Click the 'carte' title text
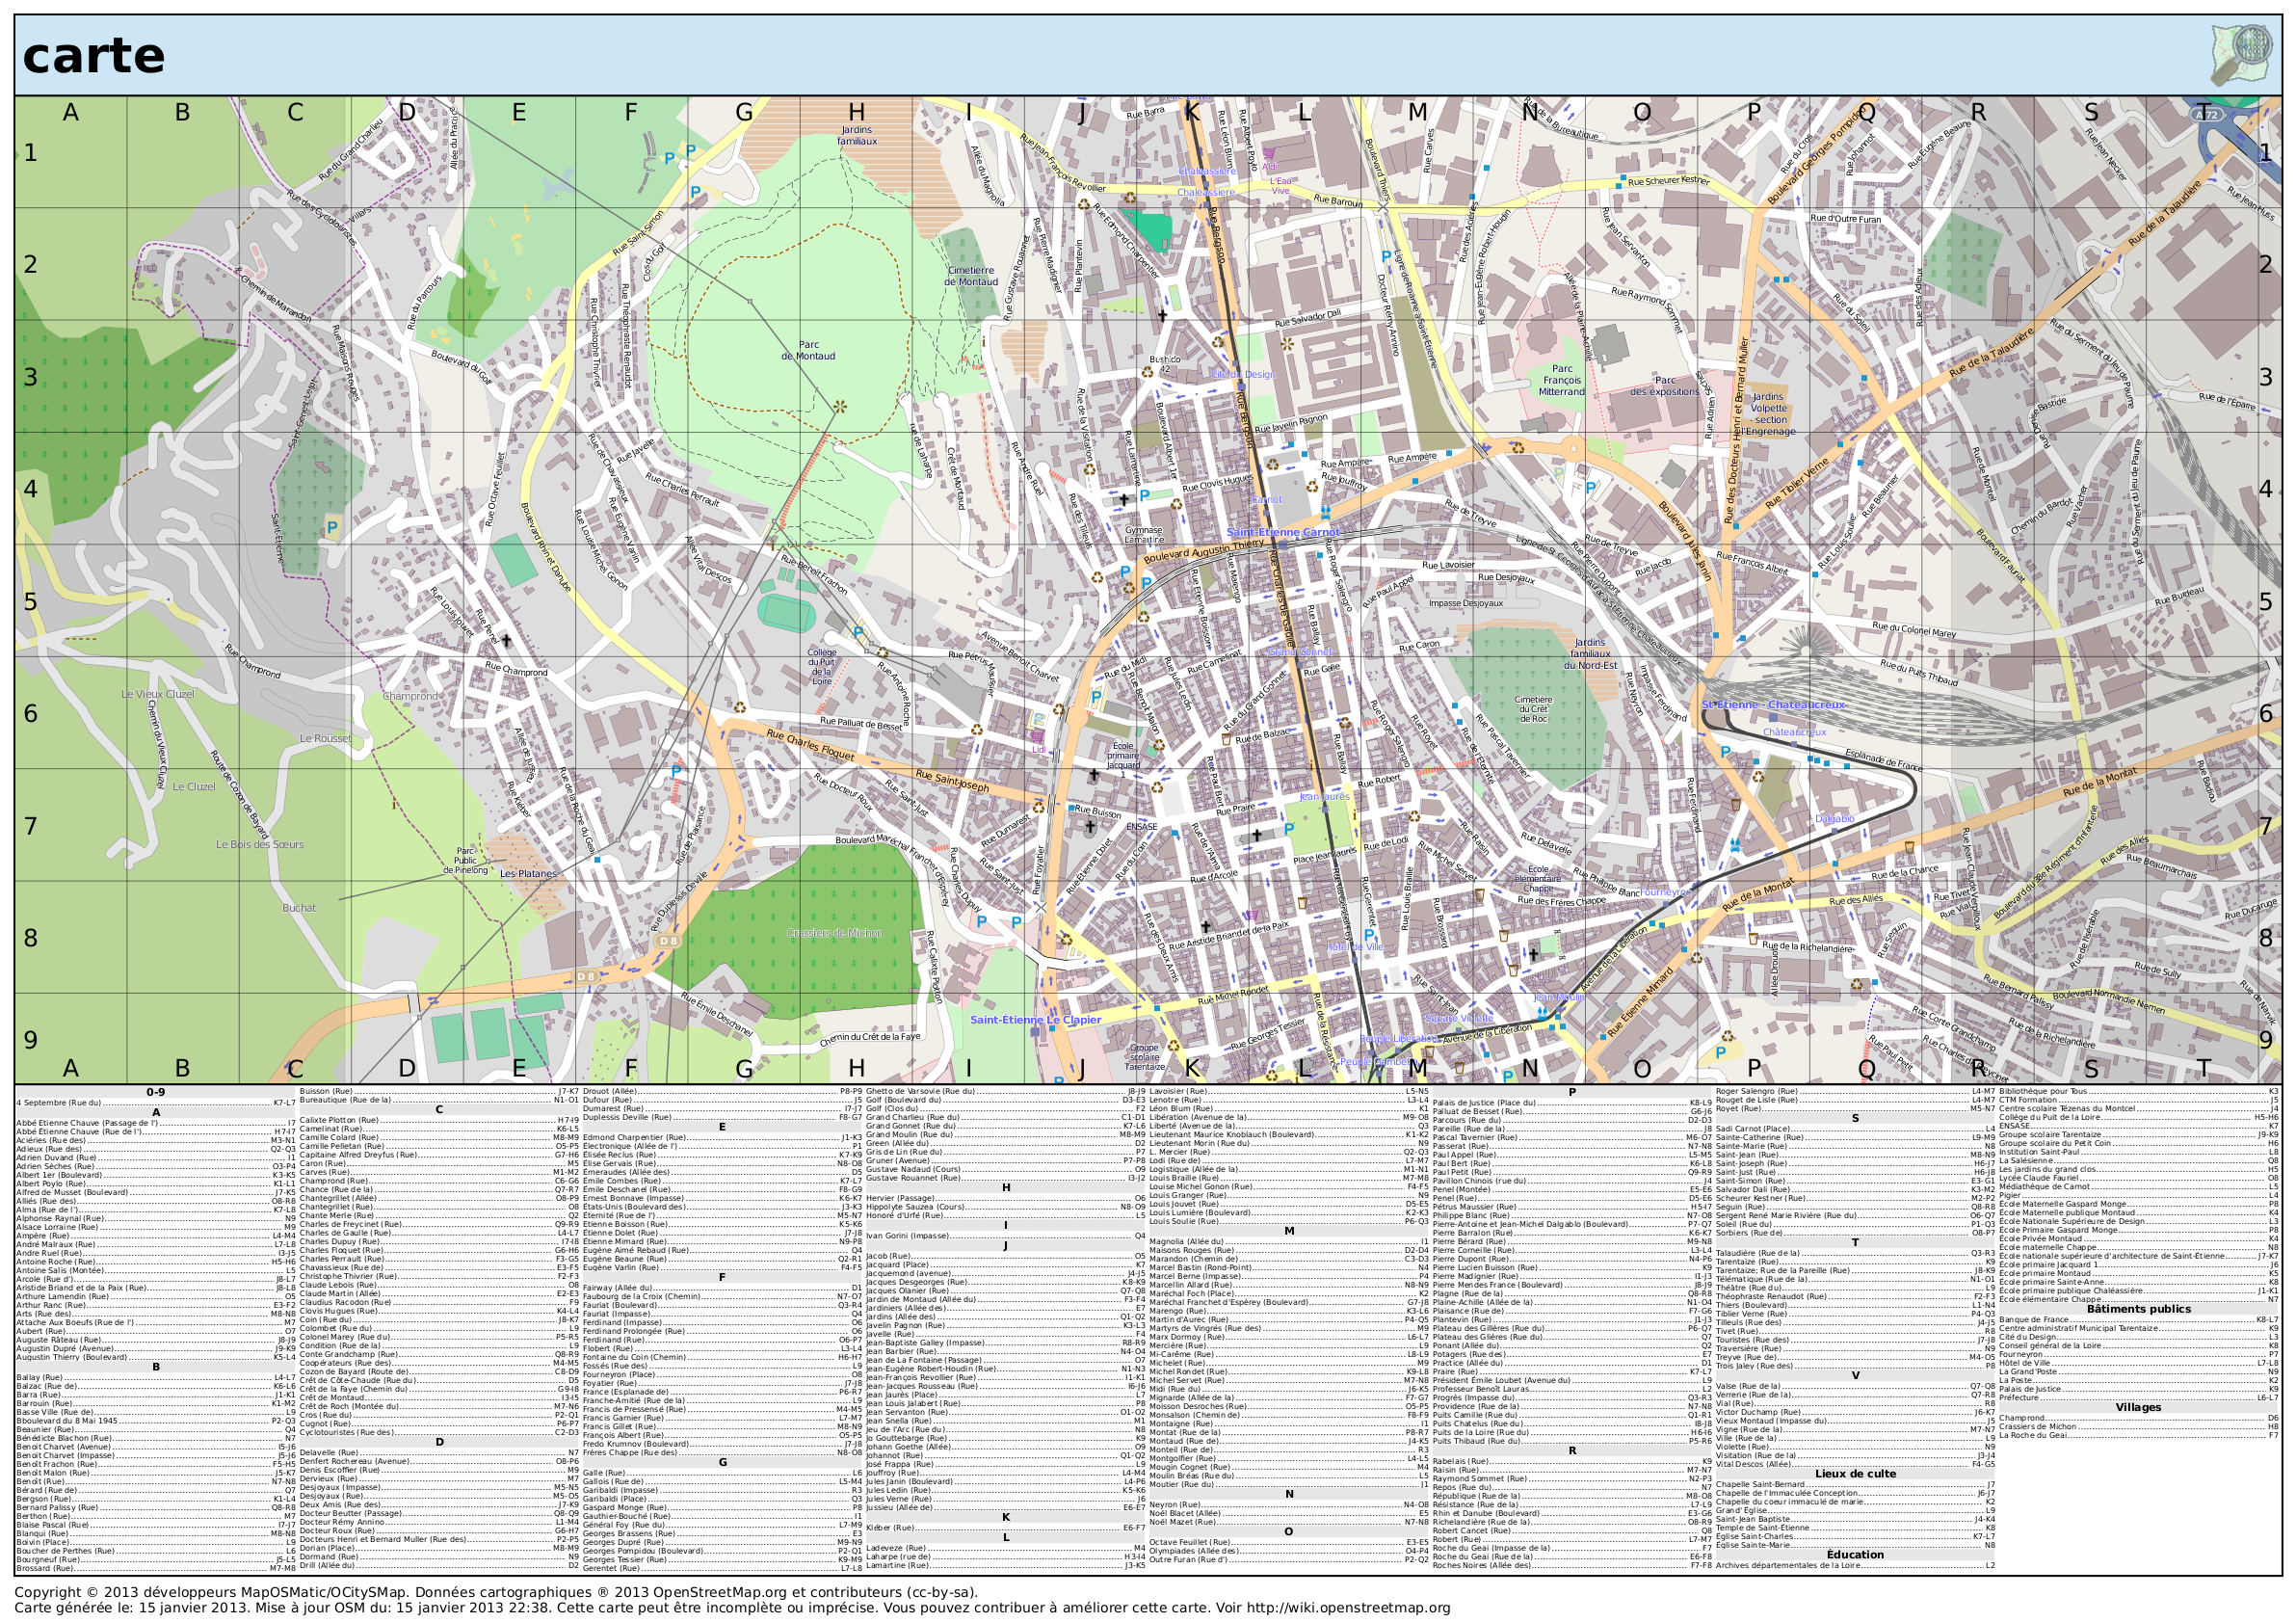Screen dimensions: 2296x1622 (93, 55)
